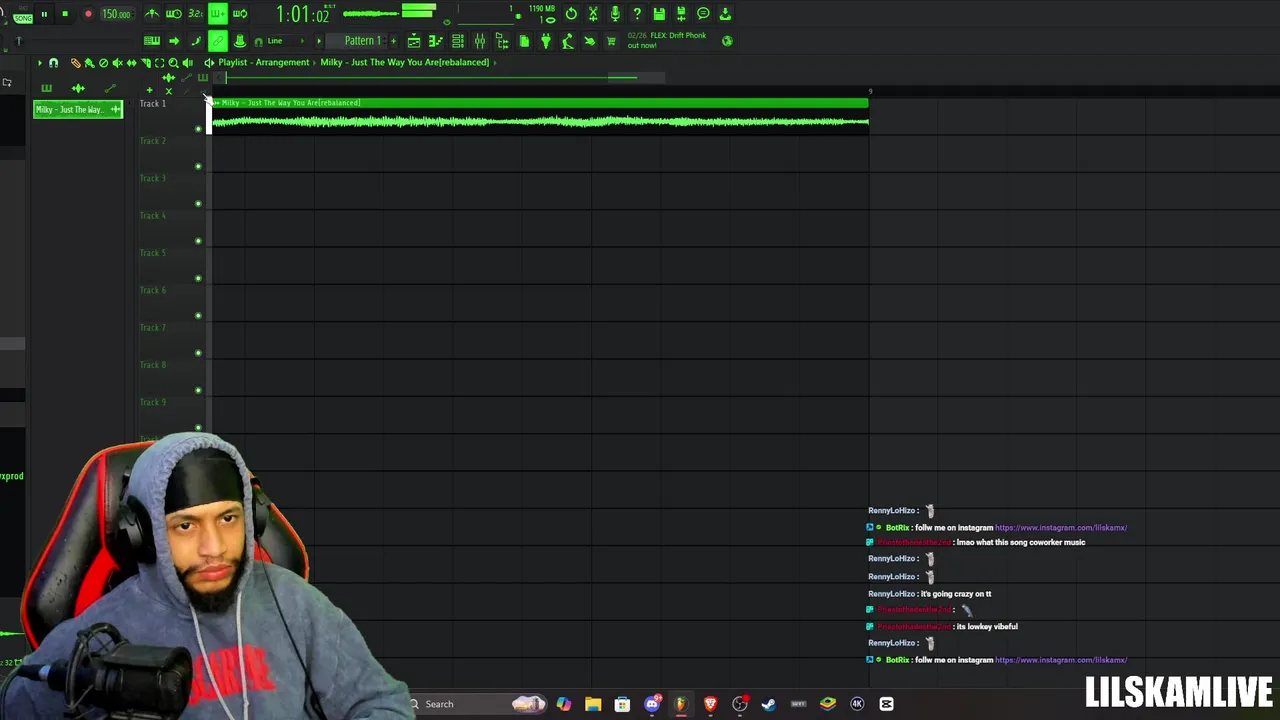This screenshot has width=1280, height=720.
Task: Add new pattern with plus button
Action: pos(393,41)
